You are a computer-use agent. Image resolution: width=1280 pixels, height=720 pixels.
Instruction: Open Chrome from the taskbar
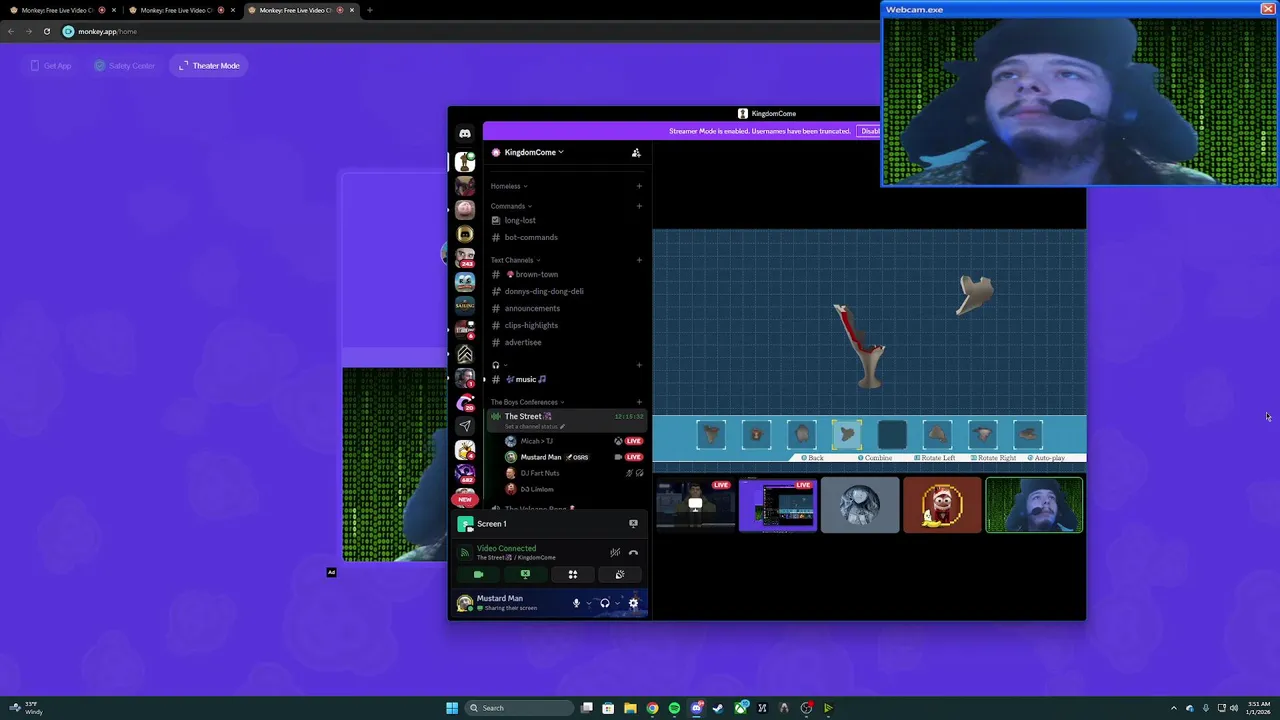[652, 708]
